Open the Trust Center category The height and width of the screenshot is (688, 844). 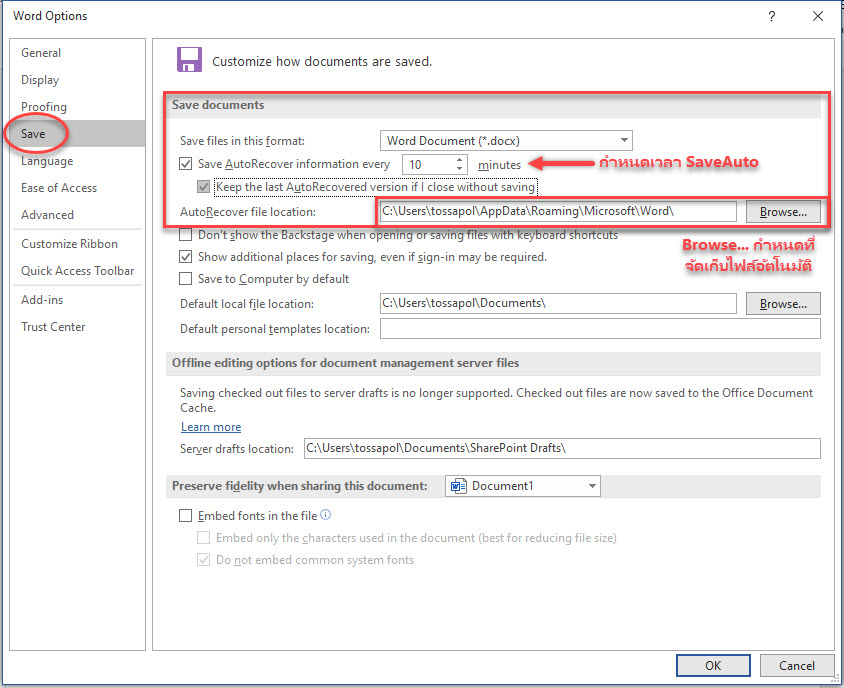tap(78, 327)
